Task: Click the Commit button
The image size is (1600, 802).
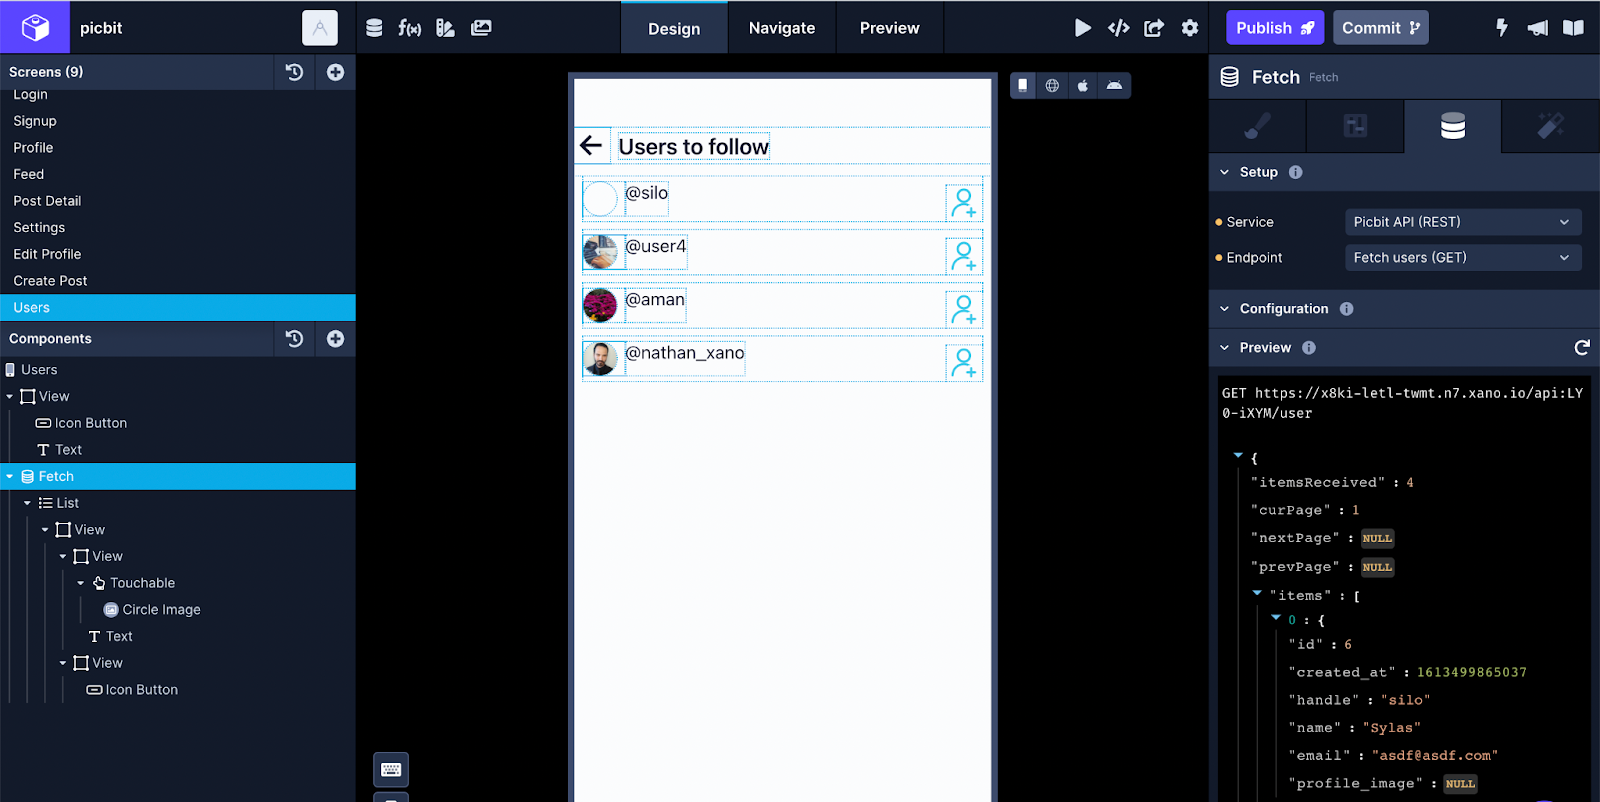Action: click(x=1380, y=28)
